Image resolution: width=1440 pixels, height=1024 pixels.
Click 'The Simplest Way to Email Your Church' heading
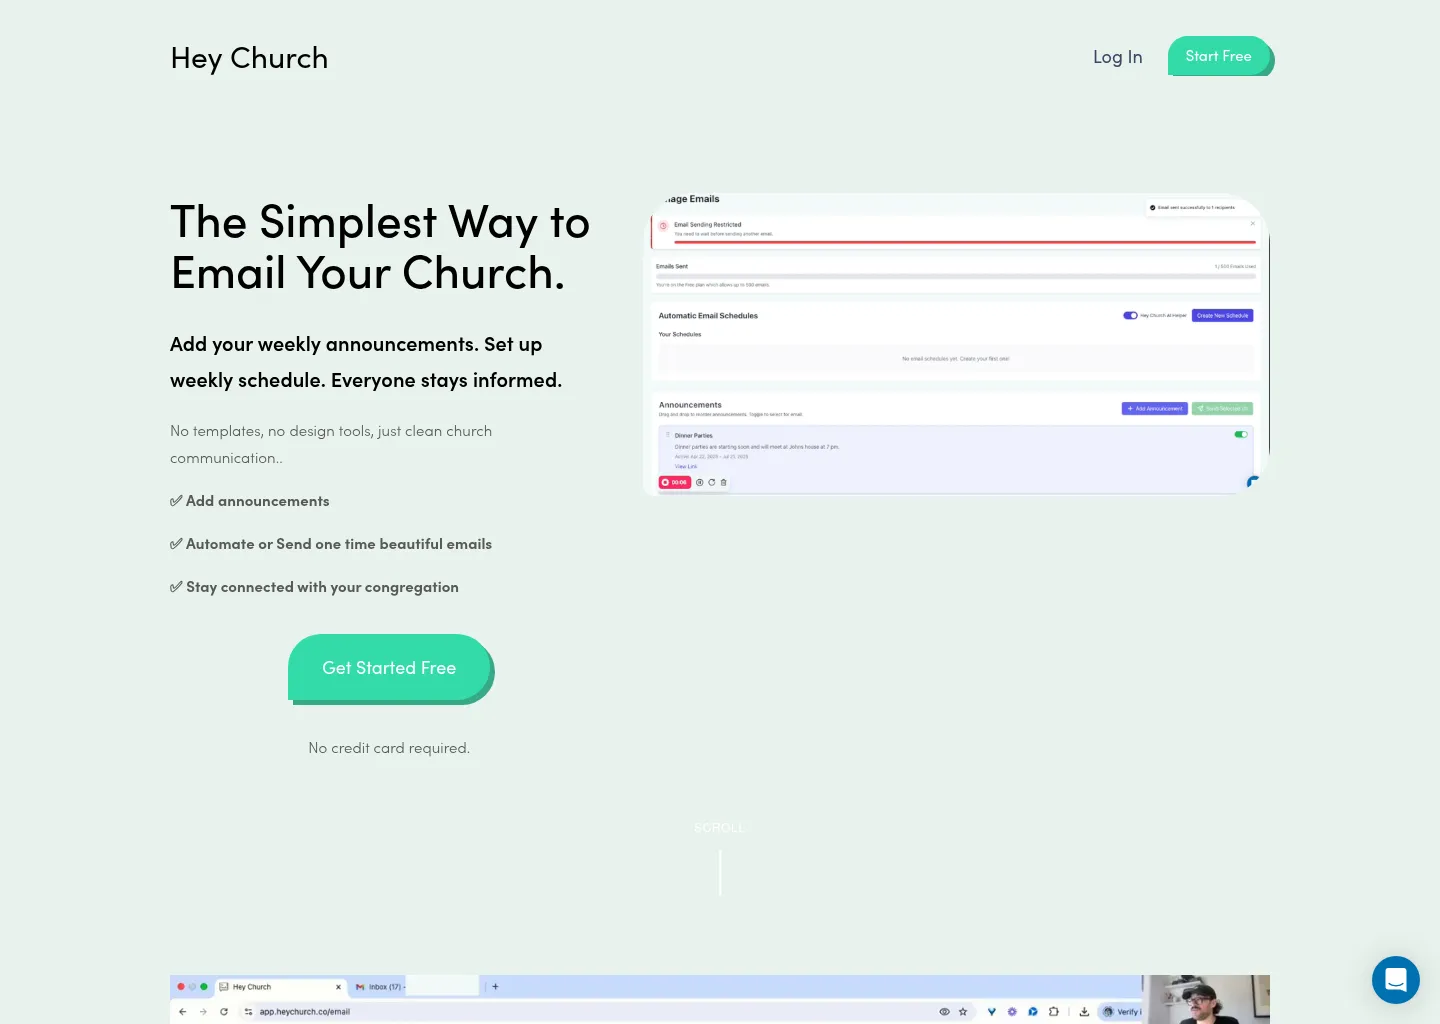click(380, 247)
